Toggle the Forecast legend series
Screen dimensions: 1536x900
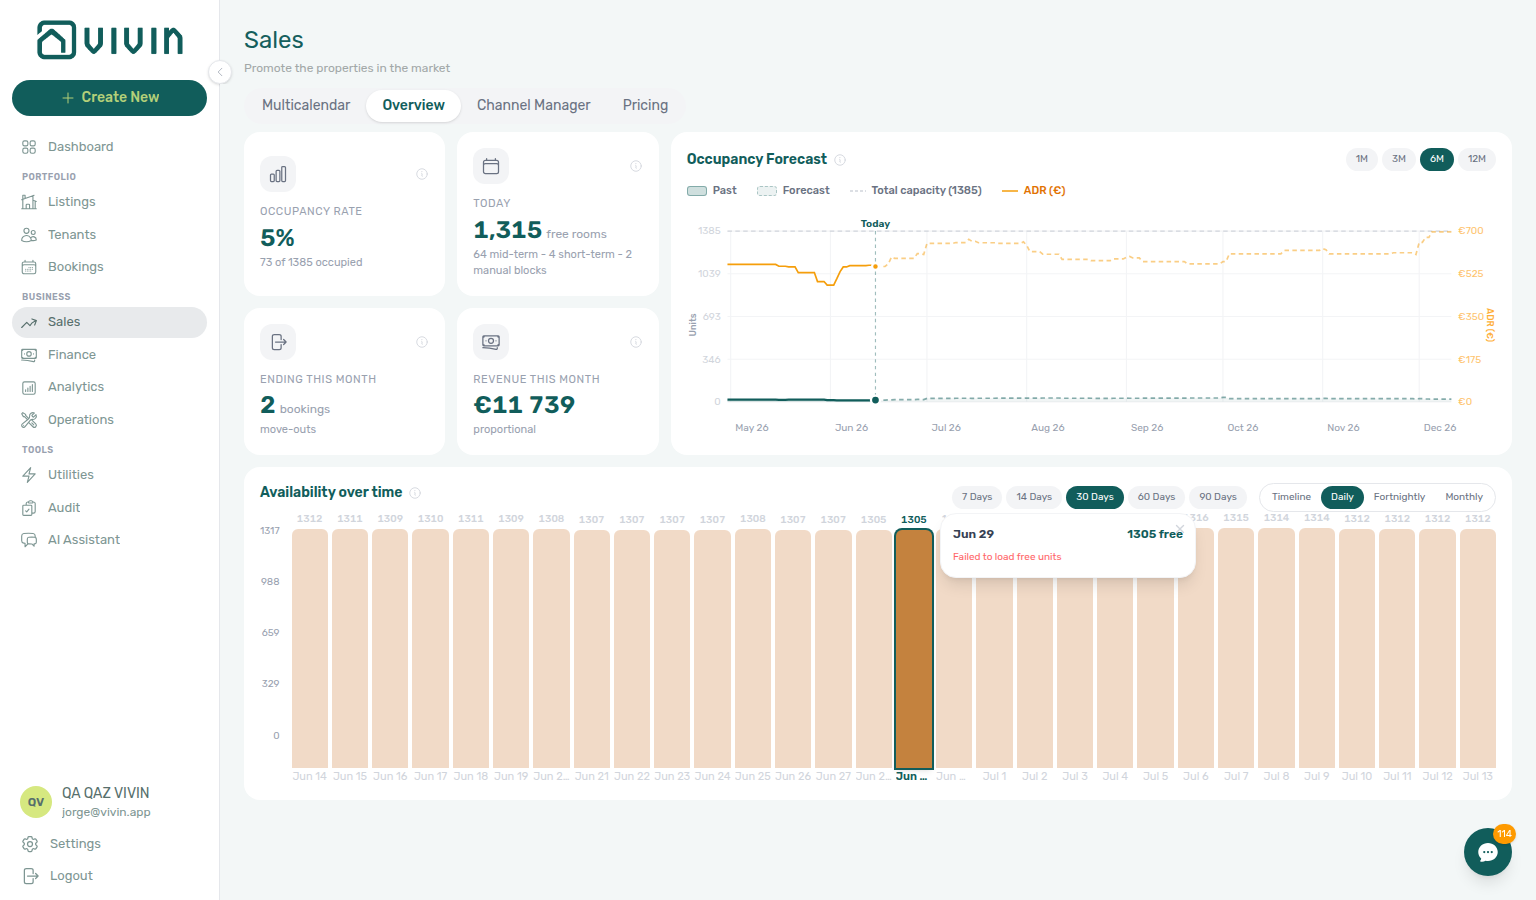(793, 191)
